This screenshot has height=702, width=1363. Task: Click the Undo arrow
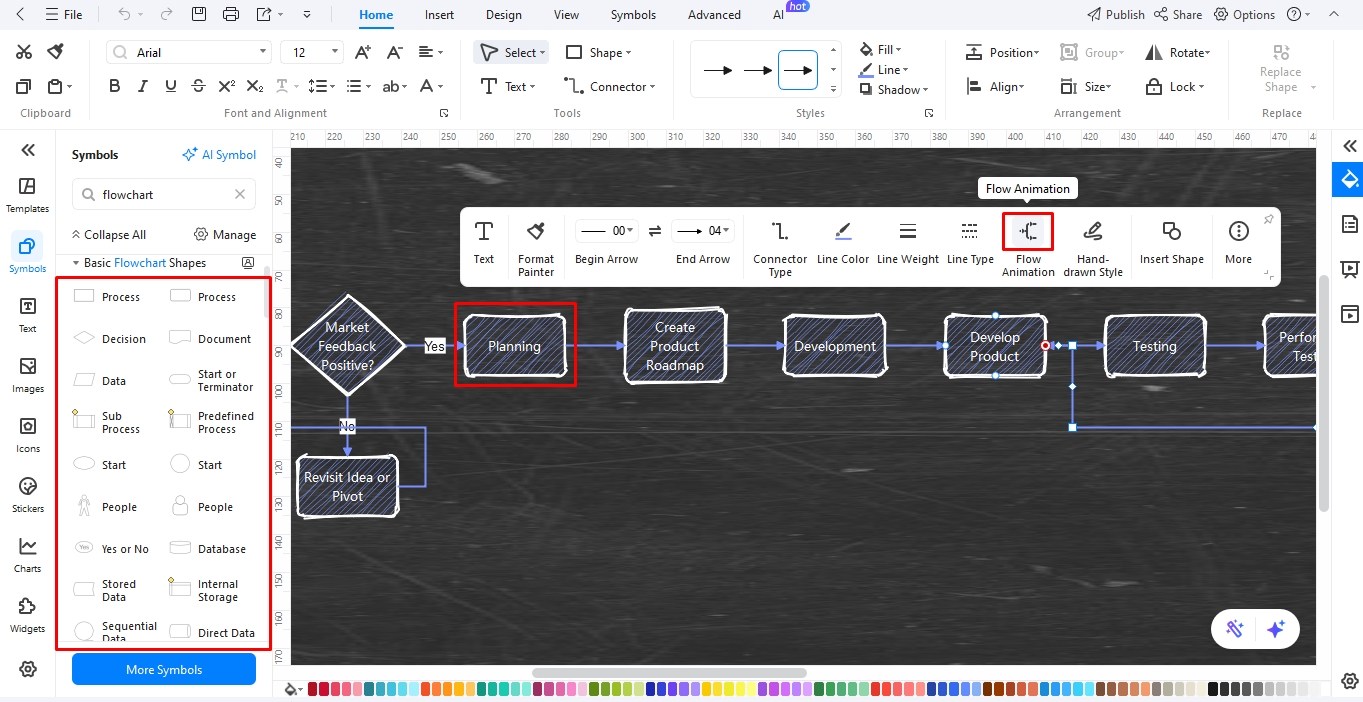tap(124, 14)
